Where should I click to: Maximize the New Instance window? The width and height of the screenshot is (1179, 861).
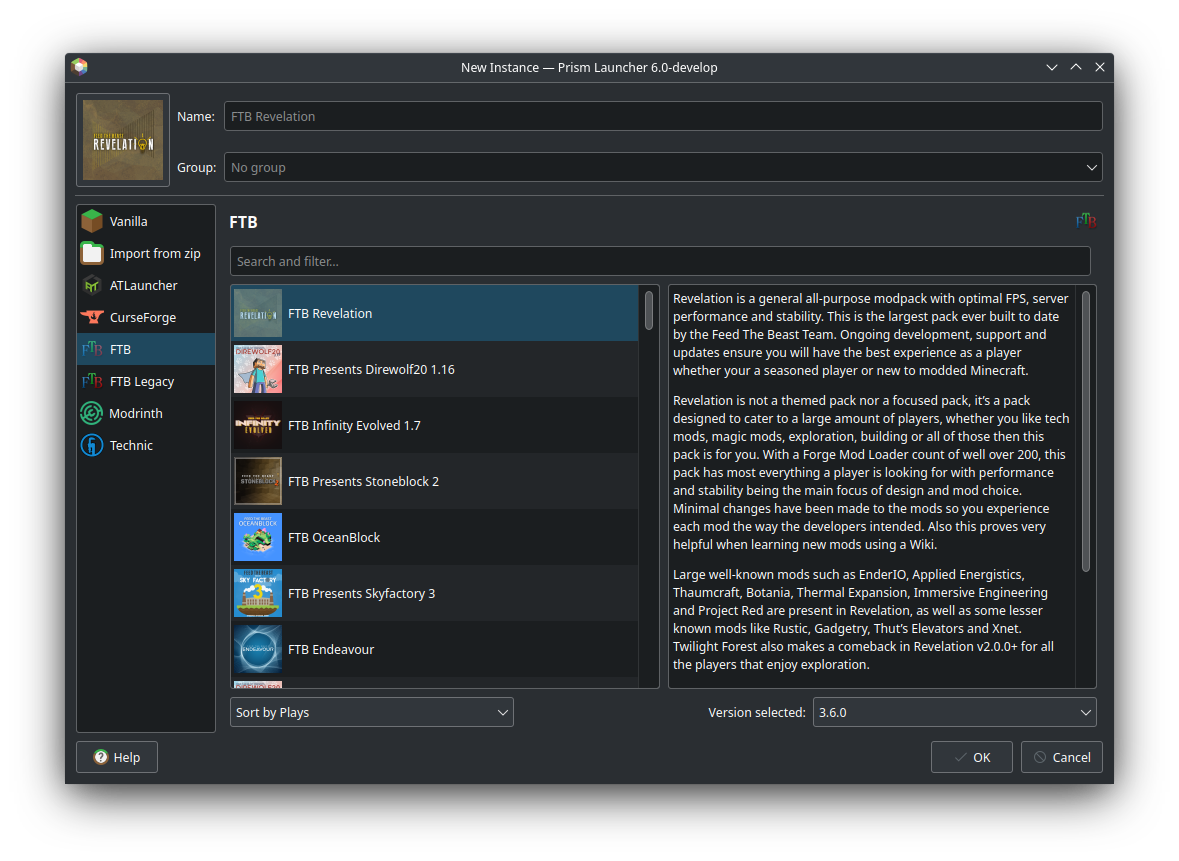click(x=1076, y=67)
